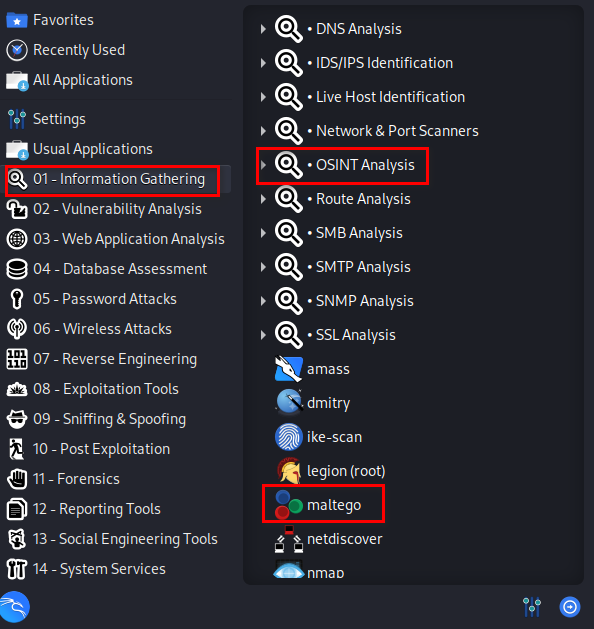
Task: Open the Settings category
Action: (x=116, y=119)
